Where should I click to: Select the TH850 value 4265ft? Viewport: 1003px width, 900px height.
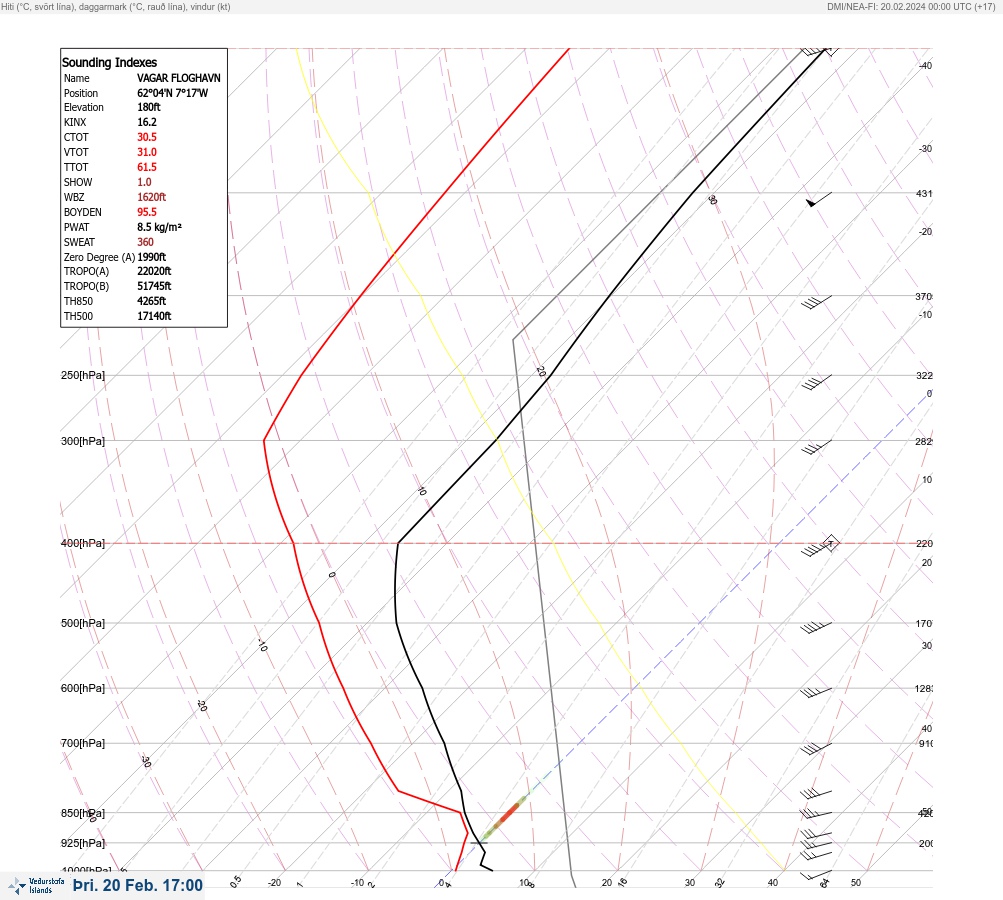point(151,301)
